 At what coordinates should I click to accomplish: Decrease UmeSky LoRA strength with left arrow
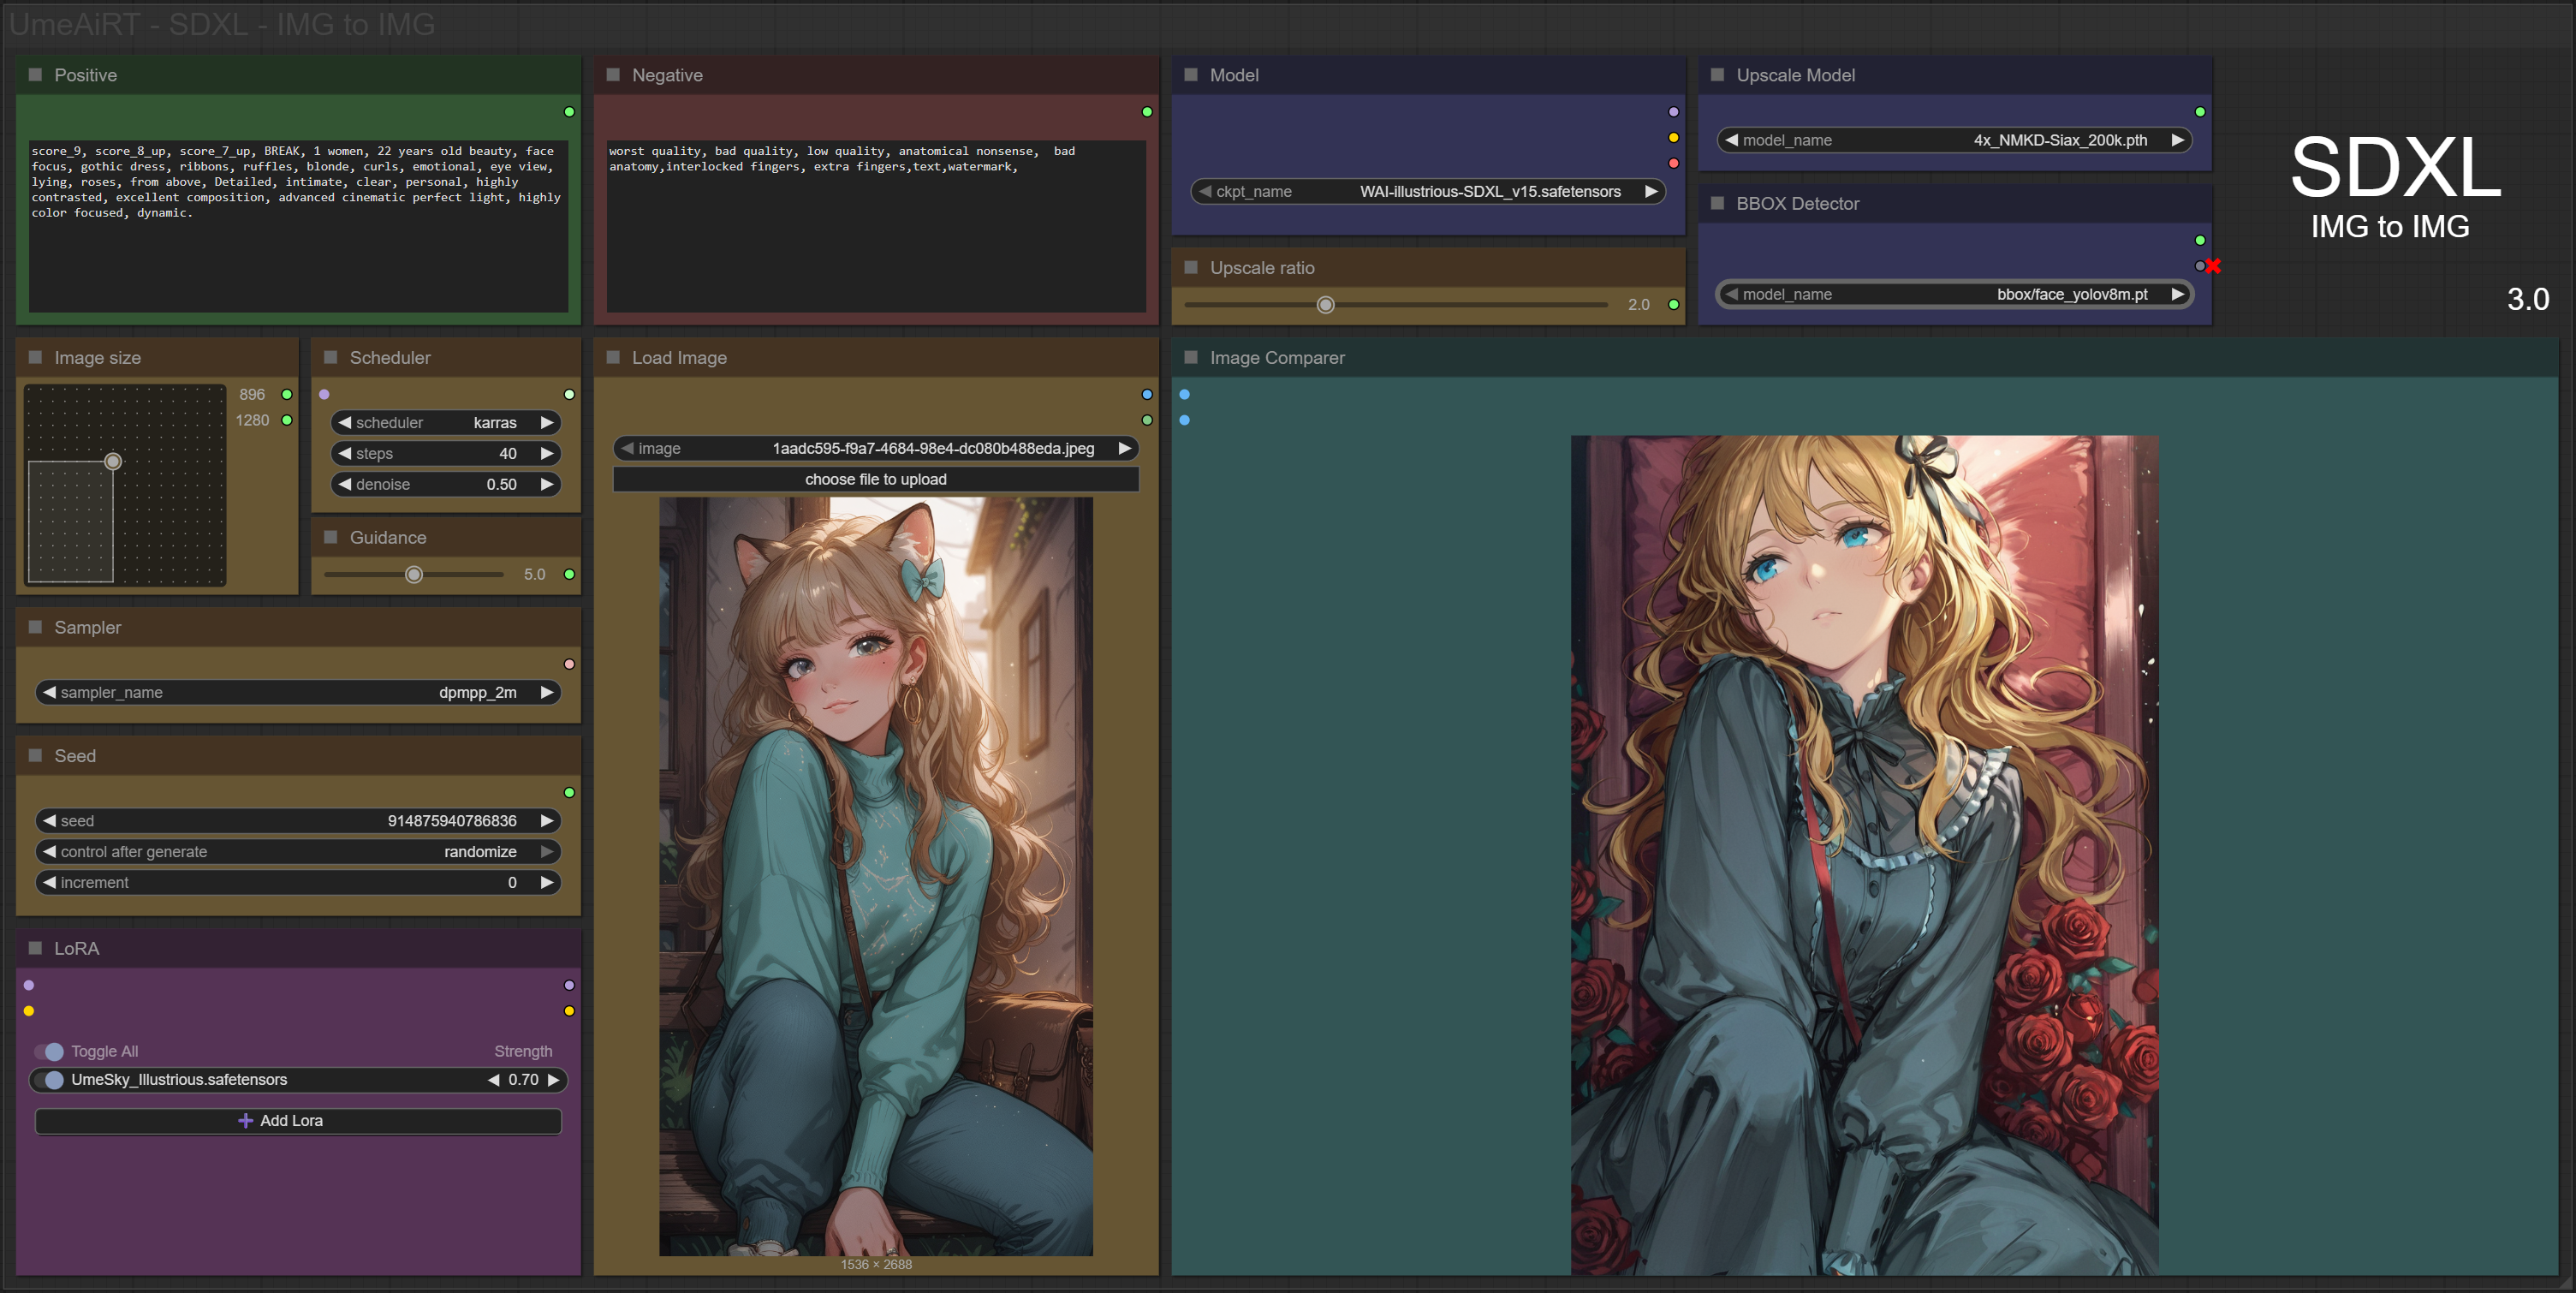pyautogui.click(x=493, y=1079)
